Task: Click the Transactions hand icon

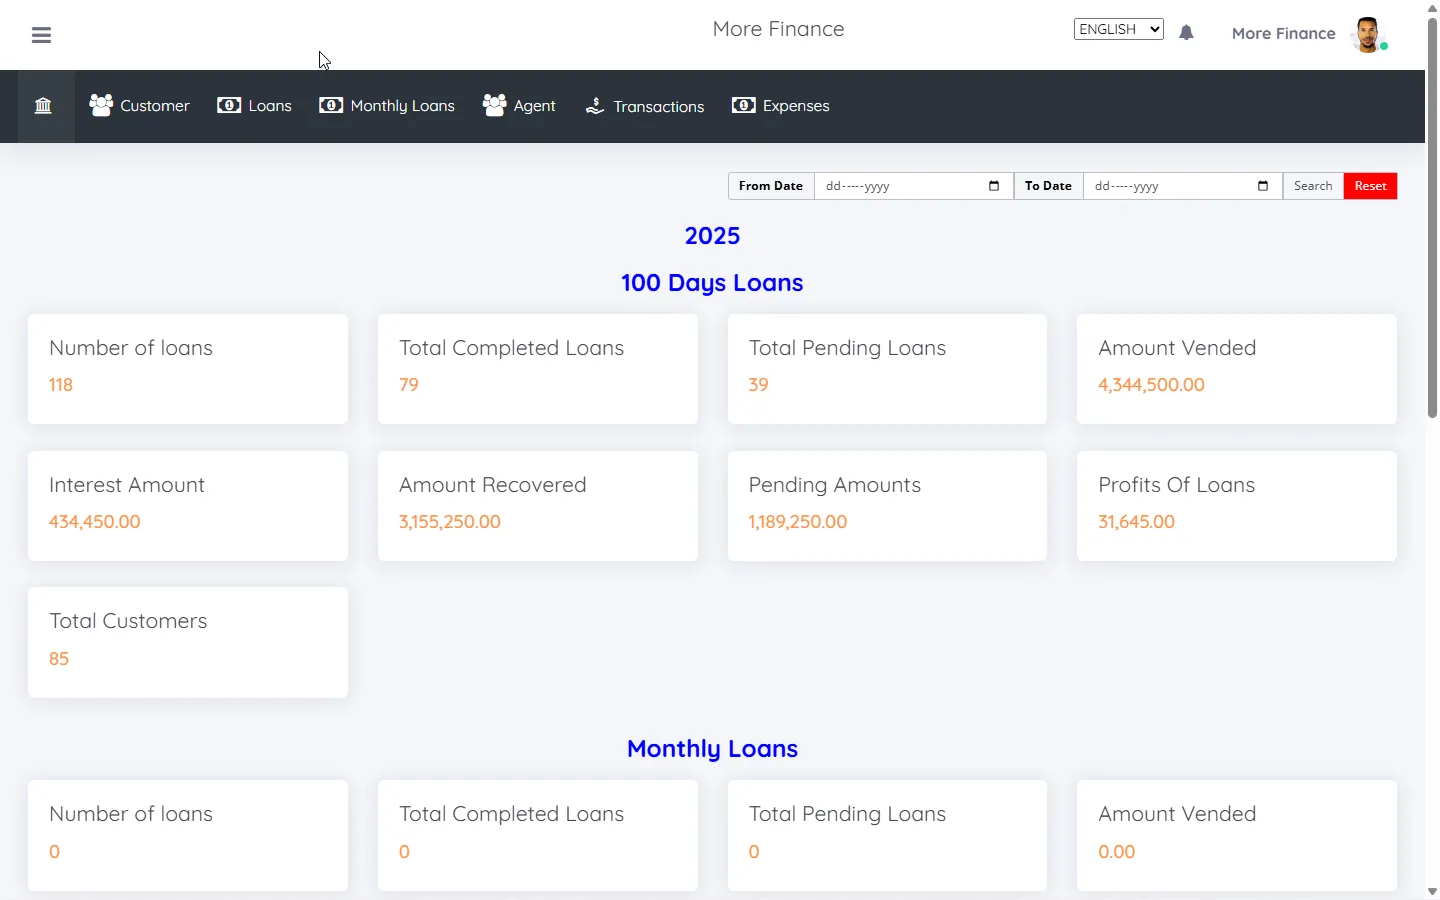Action: [595, 105]
